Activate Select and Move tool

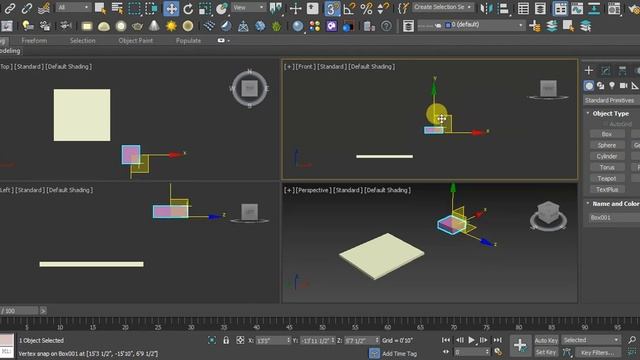[171, 8]
